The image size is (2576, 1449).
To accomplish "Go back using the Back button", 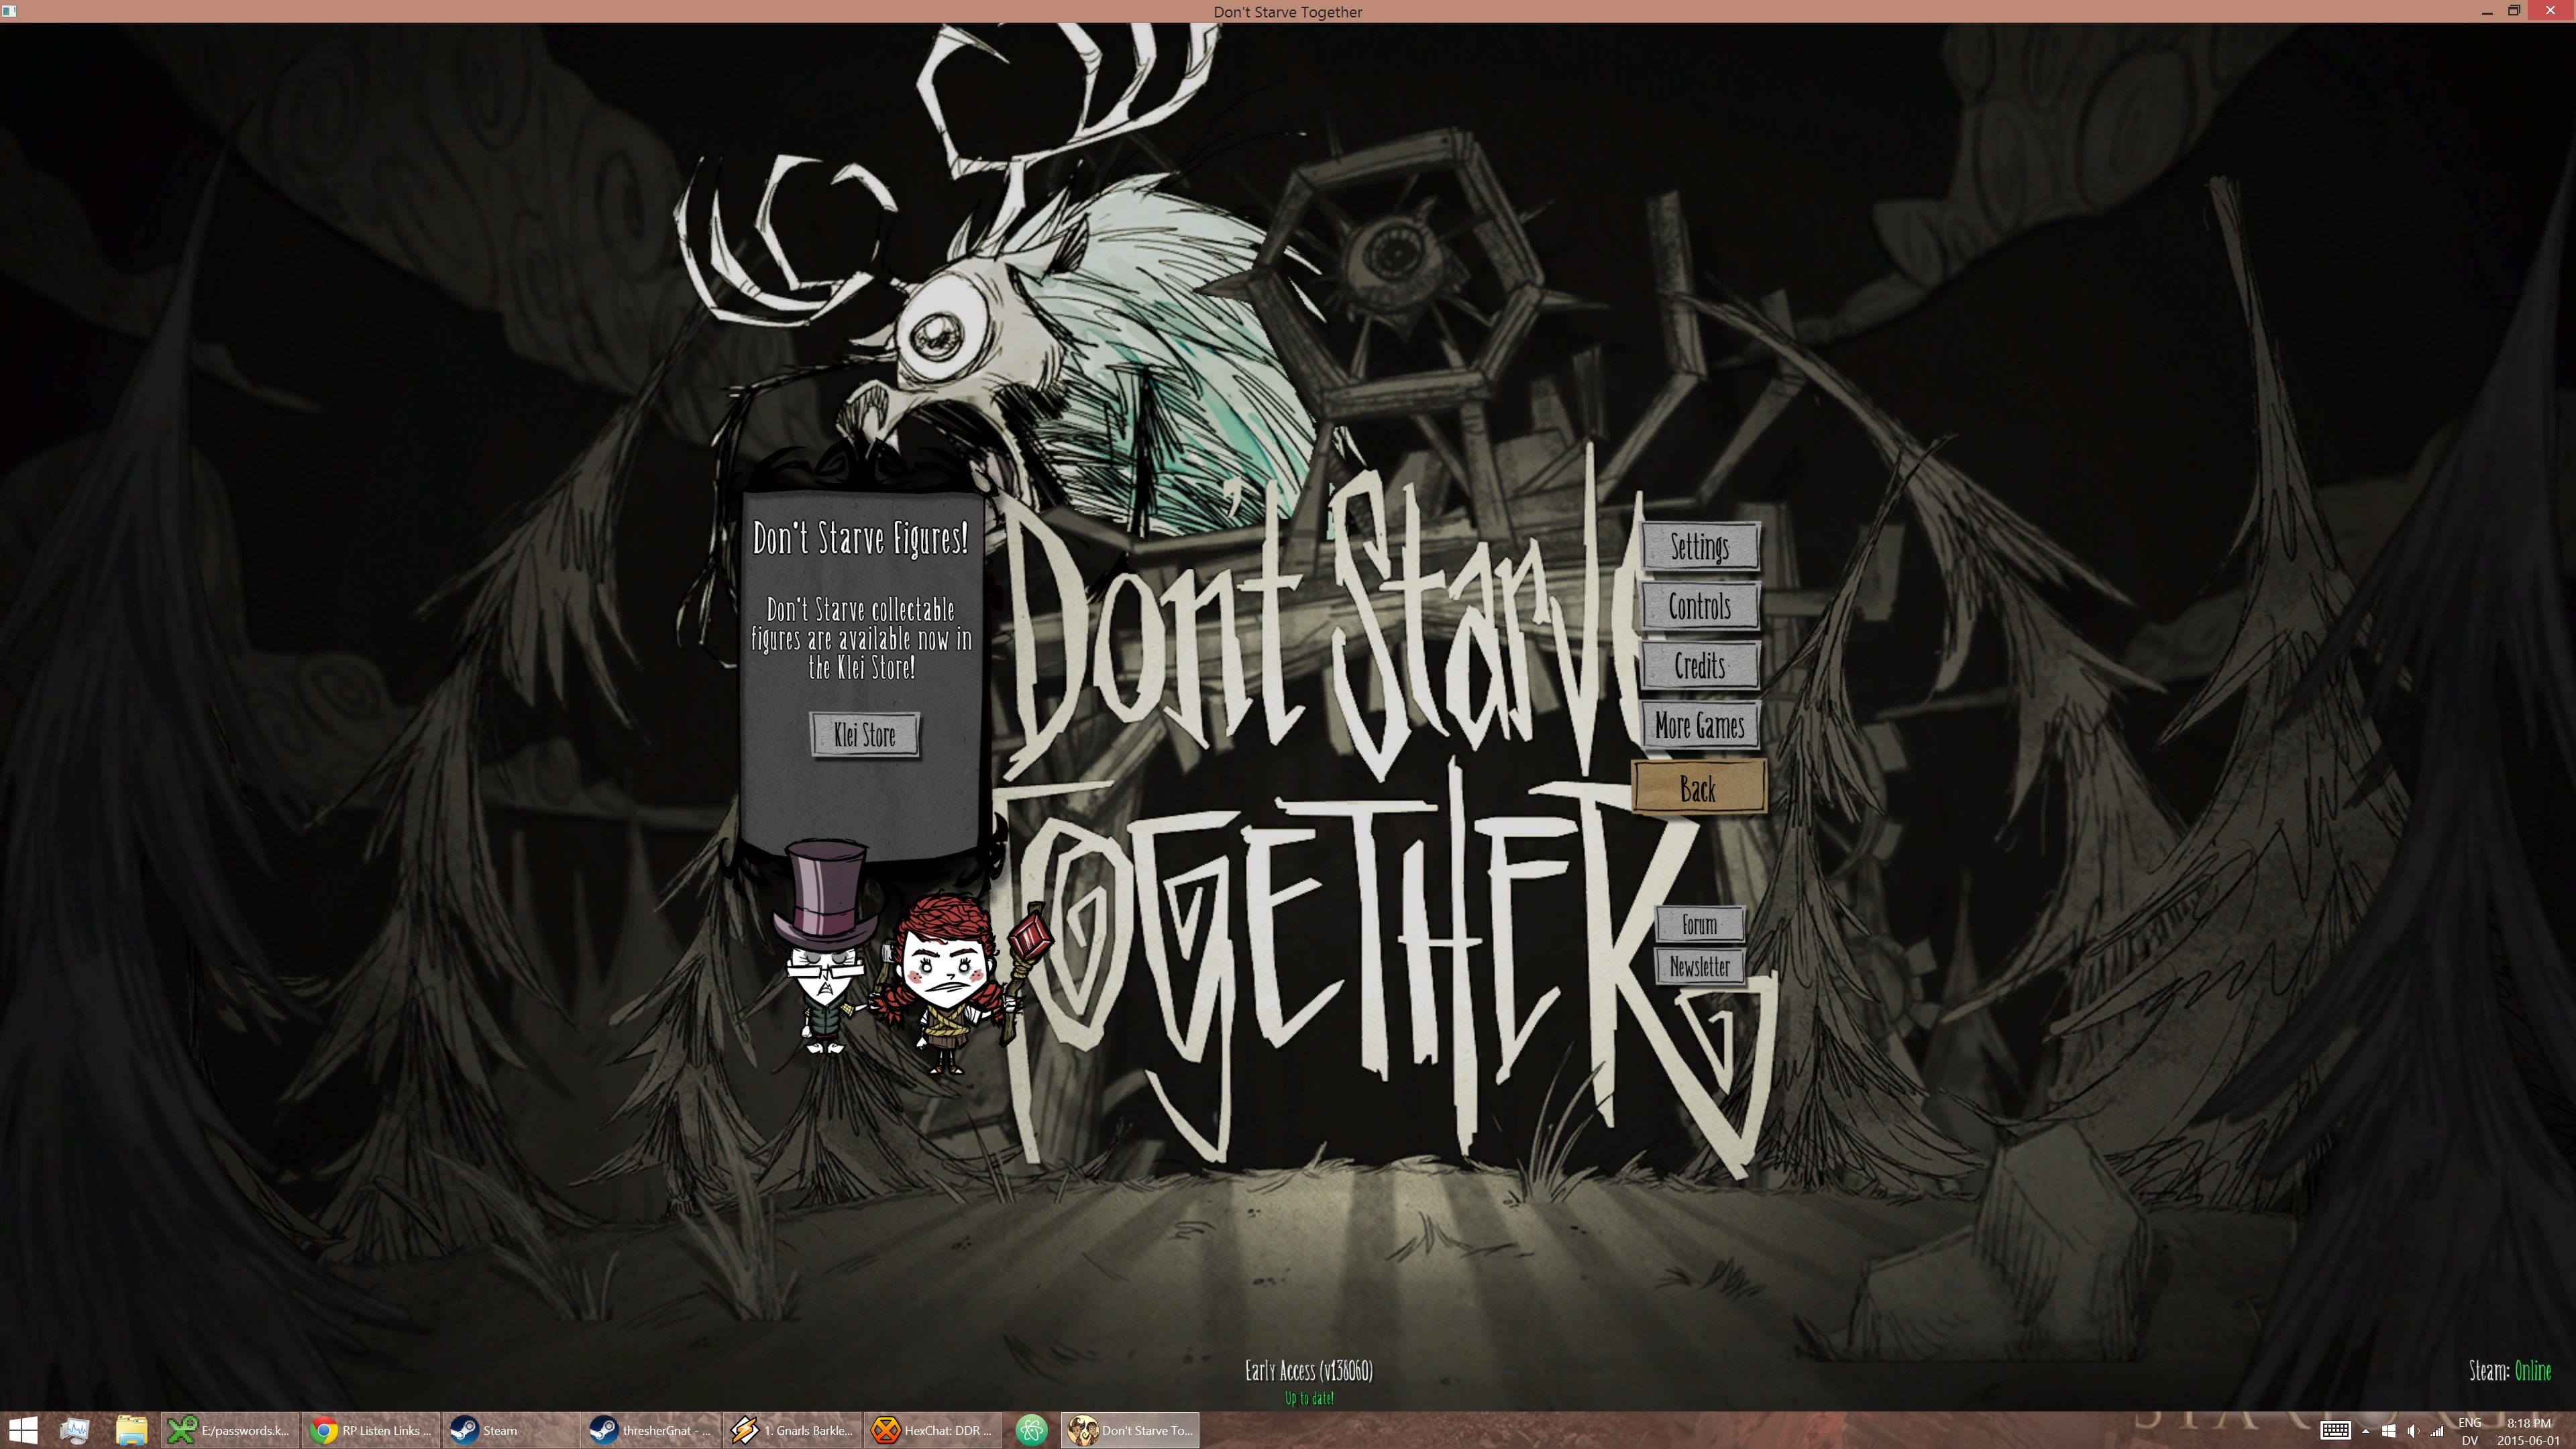I will [x=1698, y=788].
